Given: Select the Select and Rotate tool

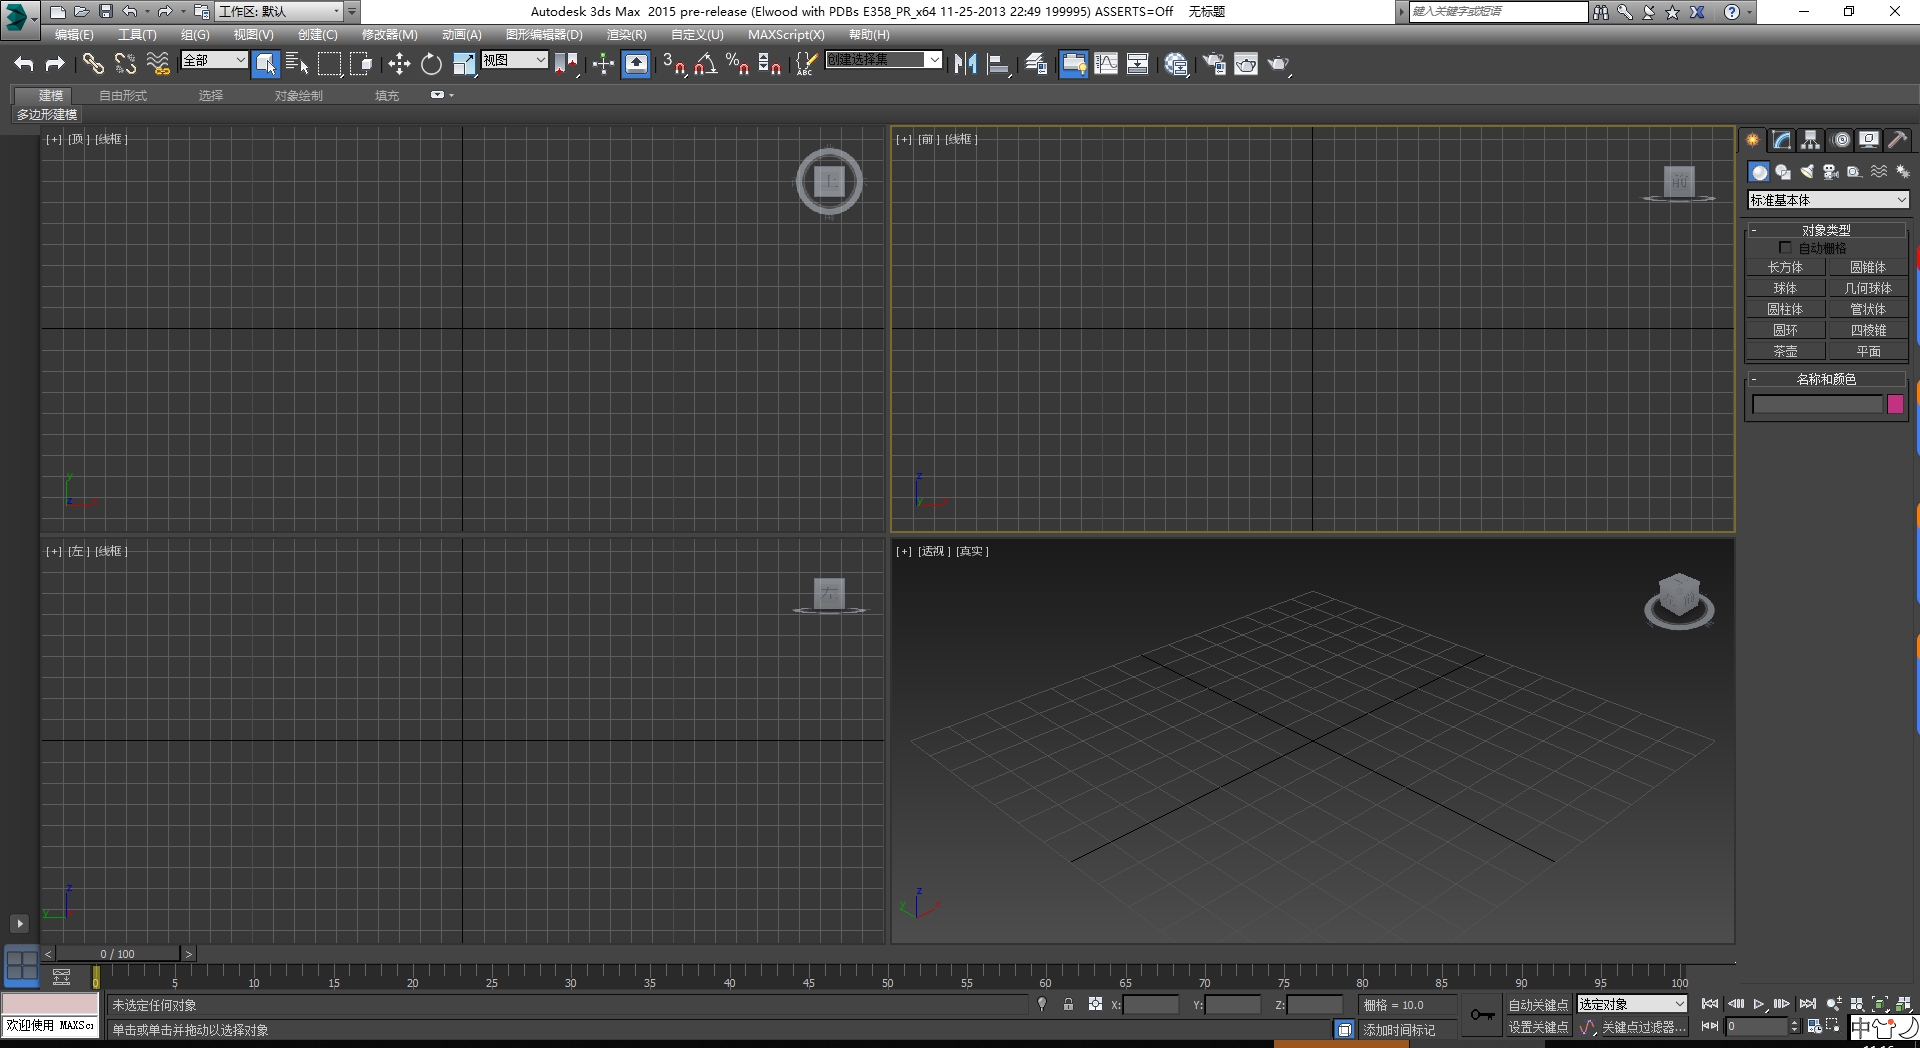Looking at the screenshot, I should tap(431, 64).
